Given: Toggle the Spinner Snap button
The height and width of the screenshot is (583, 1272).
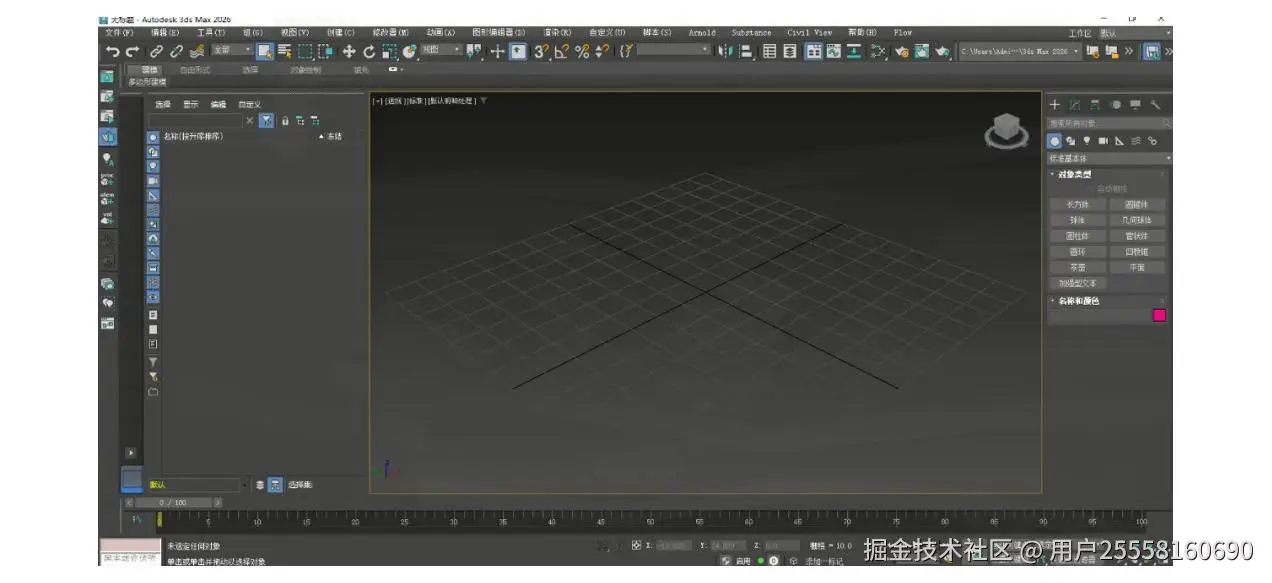Looking at the screenshot, I should click(x=602, y=51).
